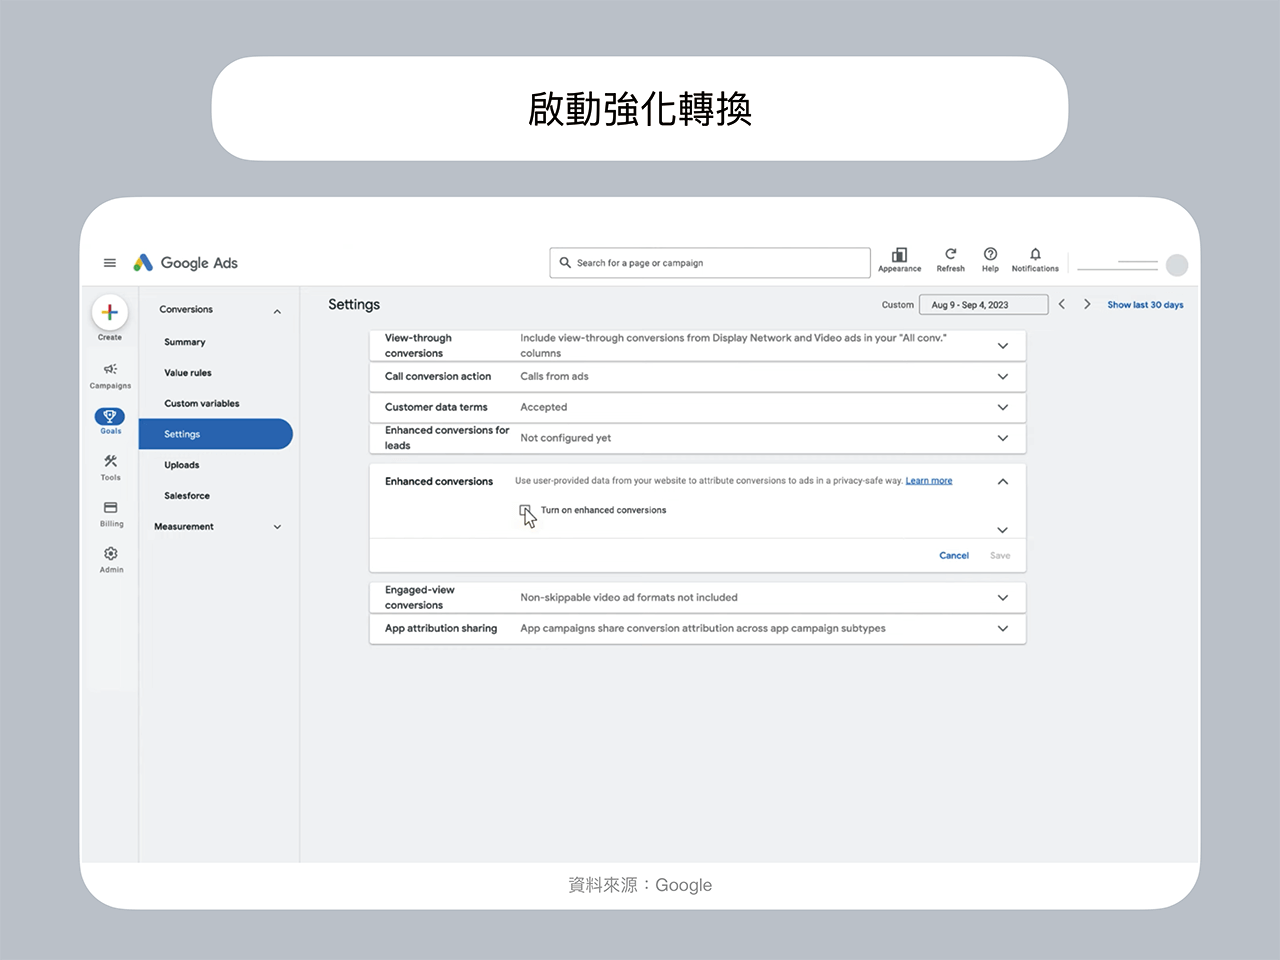
Task: Click the search for a page or campaign field
Action: pyautogui.click(x=710, y=263)
